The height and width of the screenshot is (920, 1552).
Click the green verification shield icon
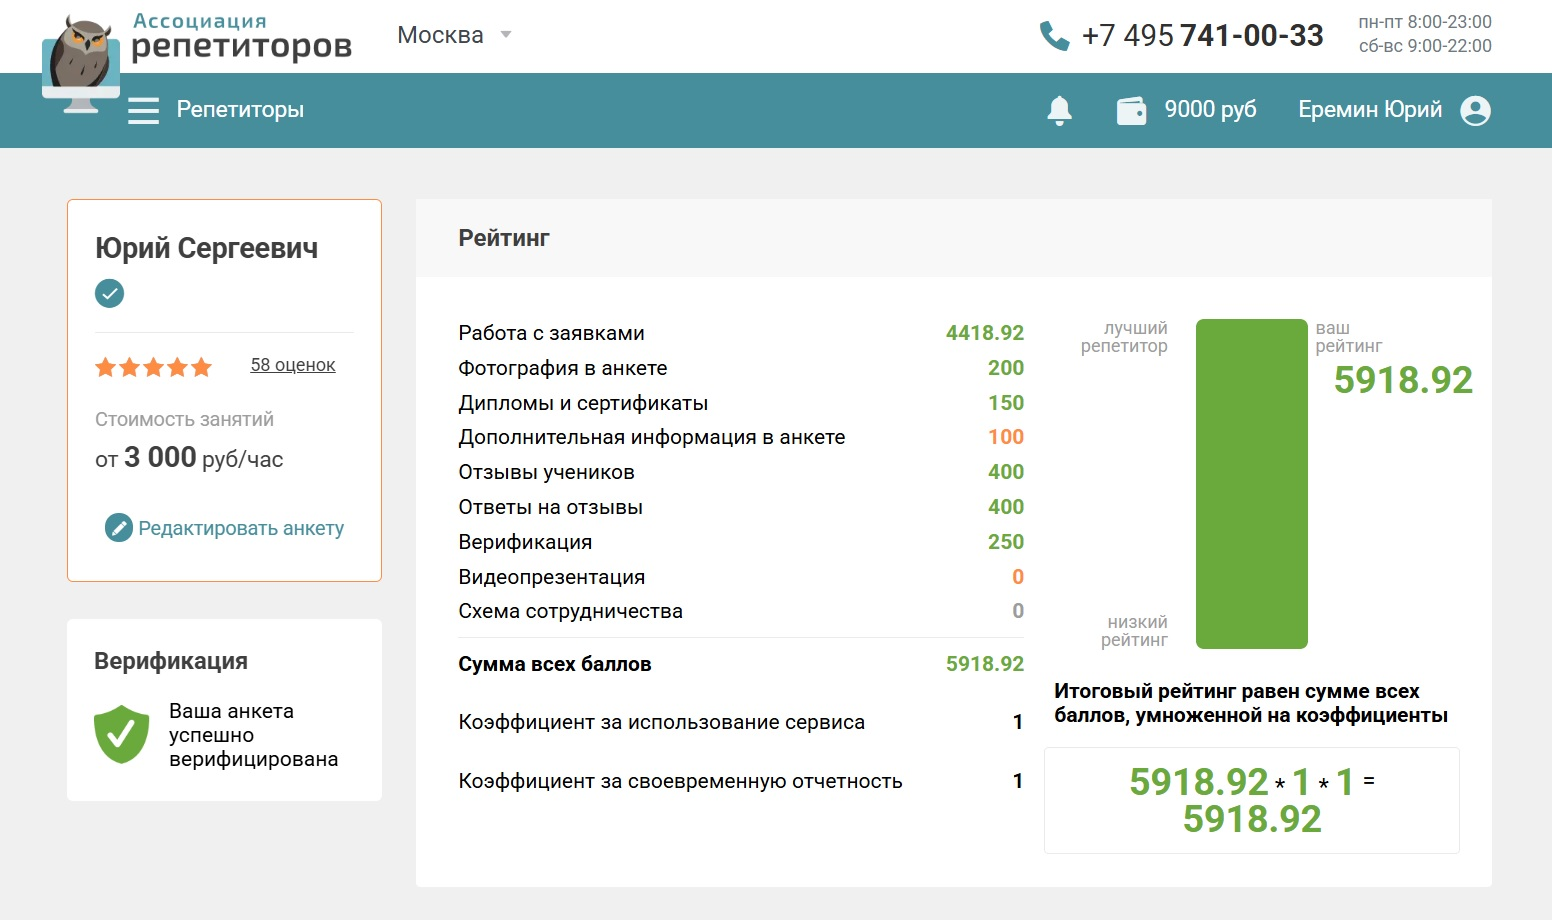click(121, 734)
